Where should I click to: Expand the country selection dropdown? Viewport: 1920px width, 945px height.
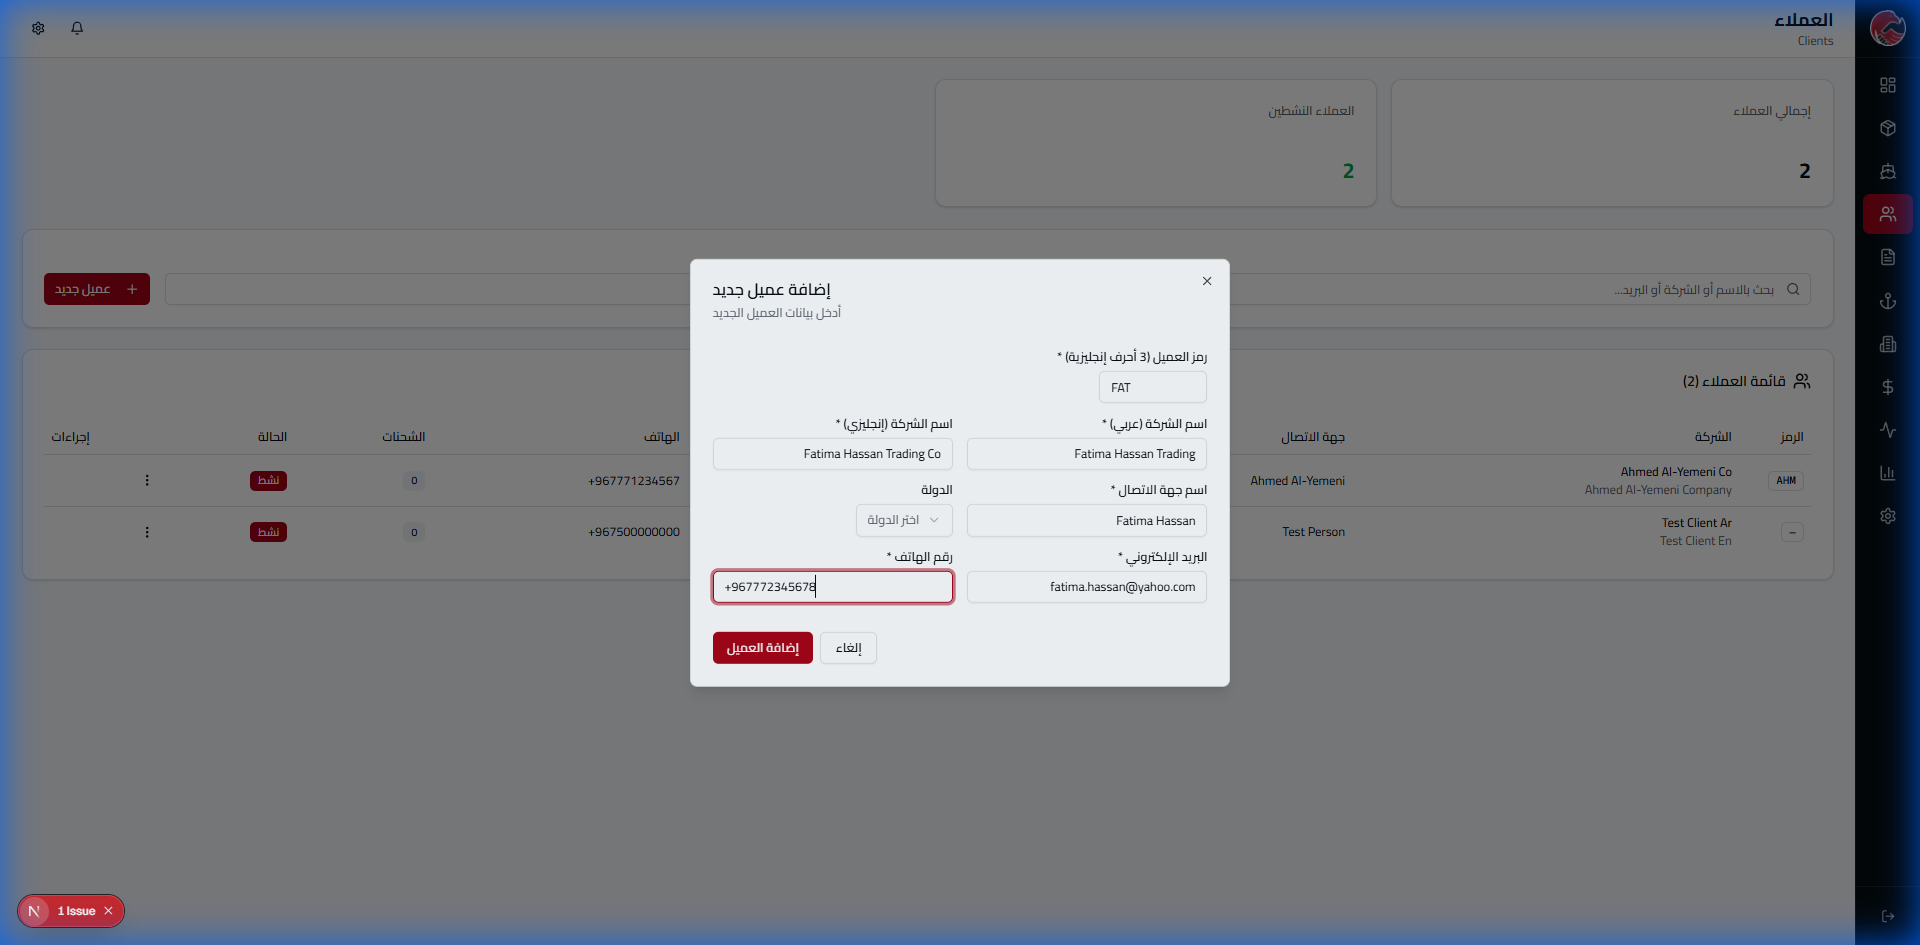[x=903, y=520]
